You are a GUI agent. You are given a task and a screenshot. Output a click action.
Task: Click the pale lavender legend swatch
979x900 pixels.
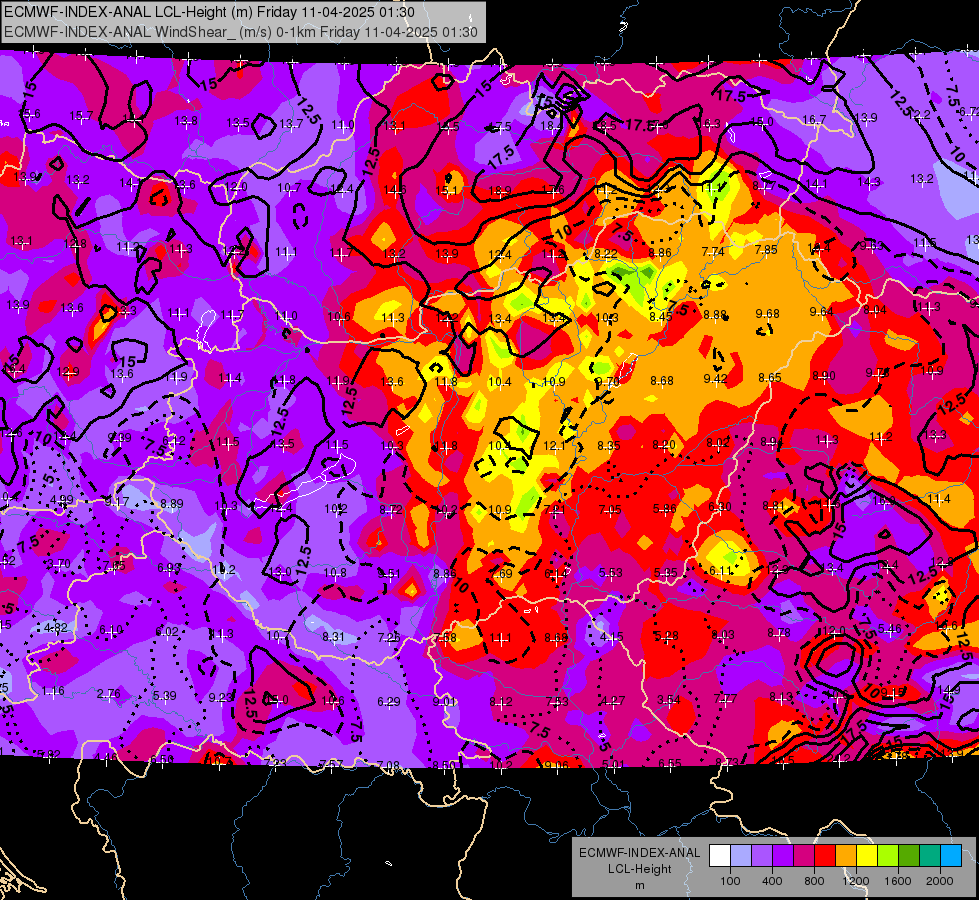coord(740,855)
